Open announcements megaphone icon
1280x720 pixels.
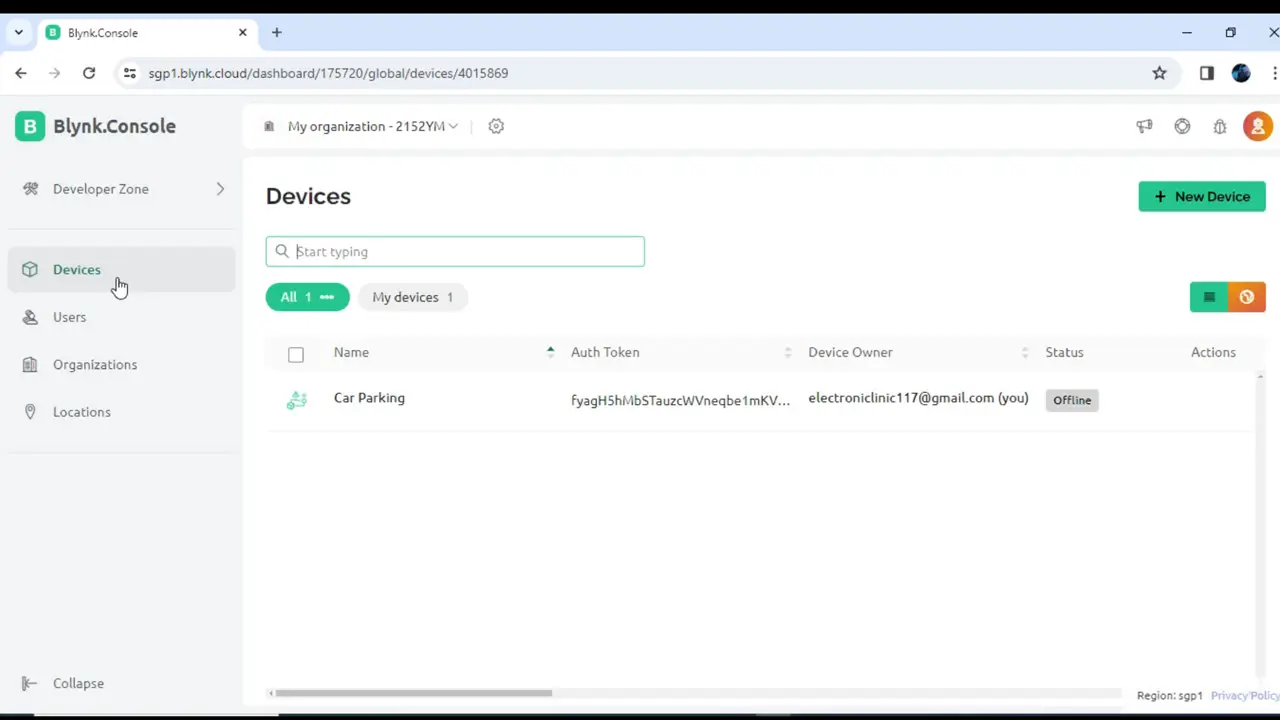[x=1144, y=126]
